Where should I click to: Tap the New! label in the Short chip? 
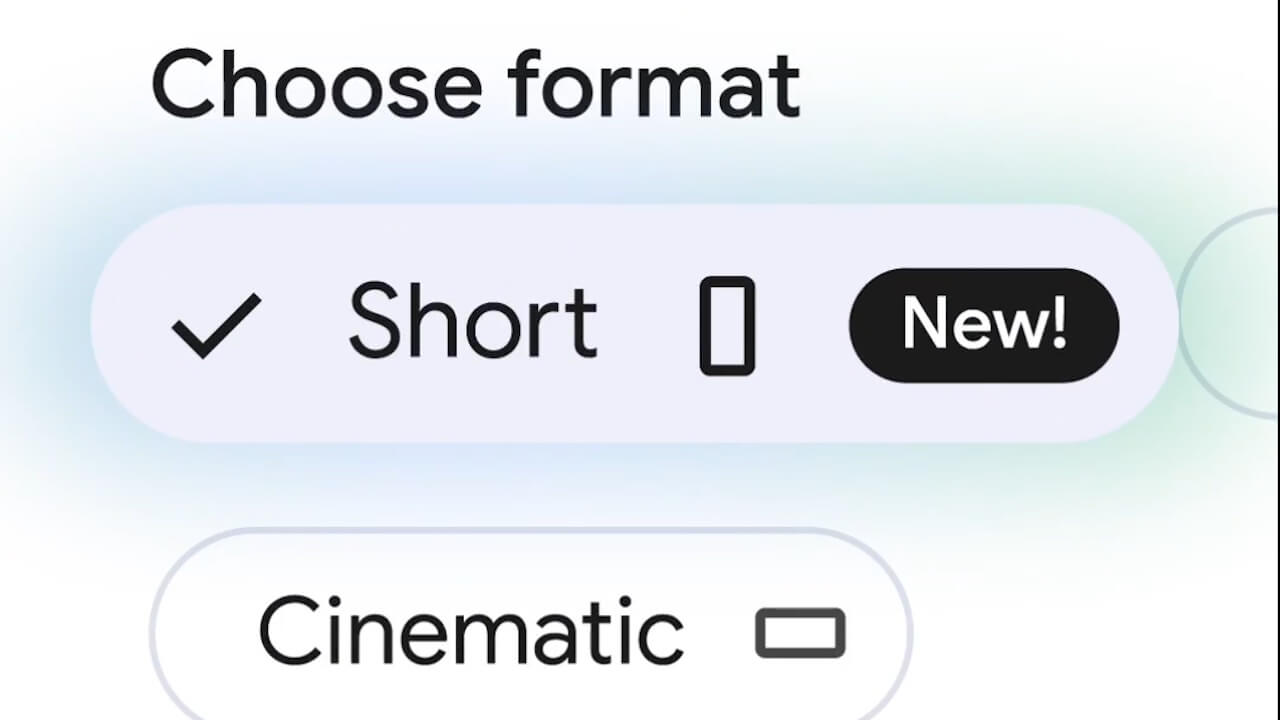[984, 325]
